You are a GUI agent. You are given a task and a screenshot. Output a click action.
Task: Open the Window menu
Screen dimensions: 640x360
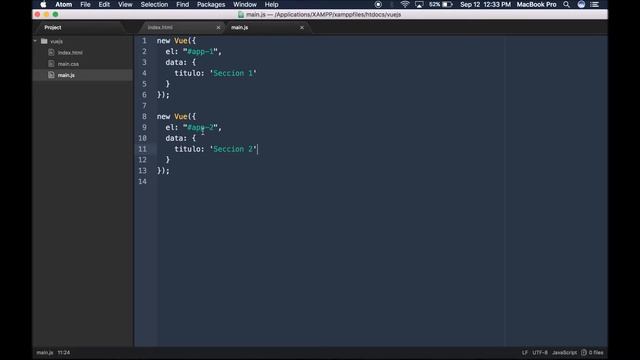(x=245, y=4)
